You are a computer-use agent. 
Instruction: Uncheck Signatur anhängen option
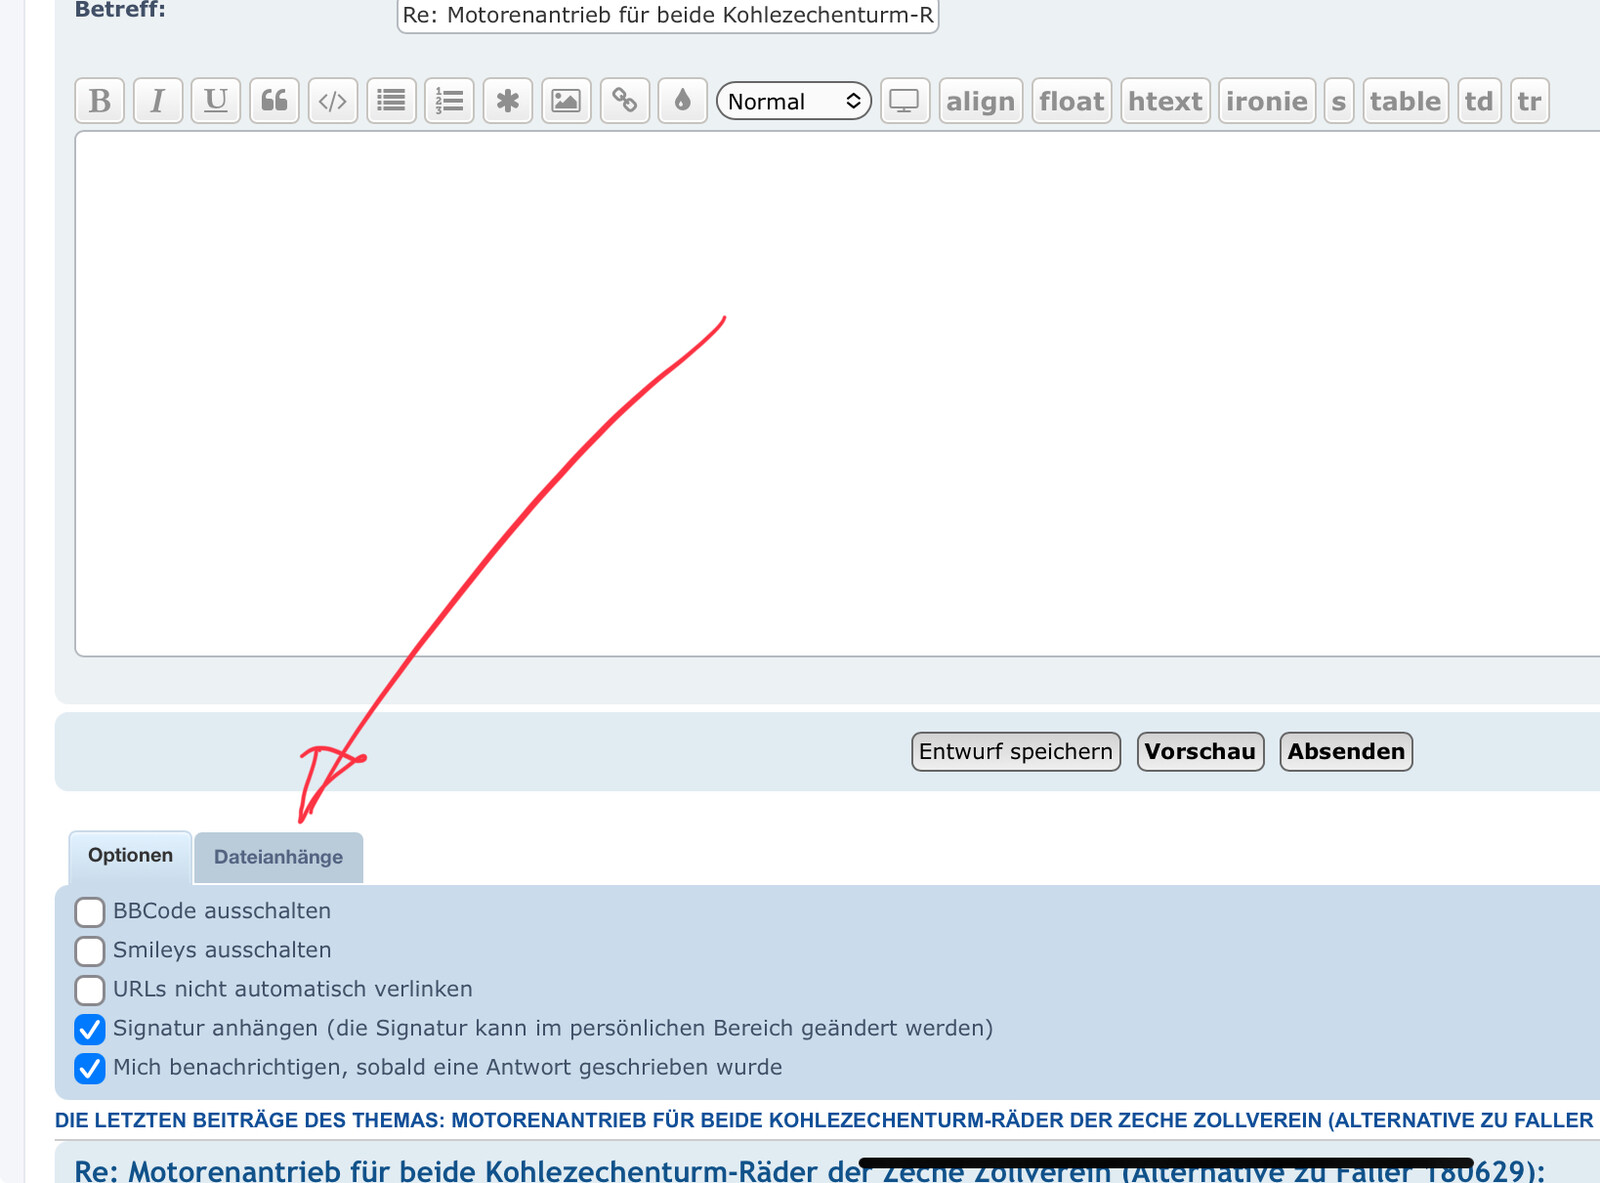click(x=90, y=1029)
